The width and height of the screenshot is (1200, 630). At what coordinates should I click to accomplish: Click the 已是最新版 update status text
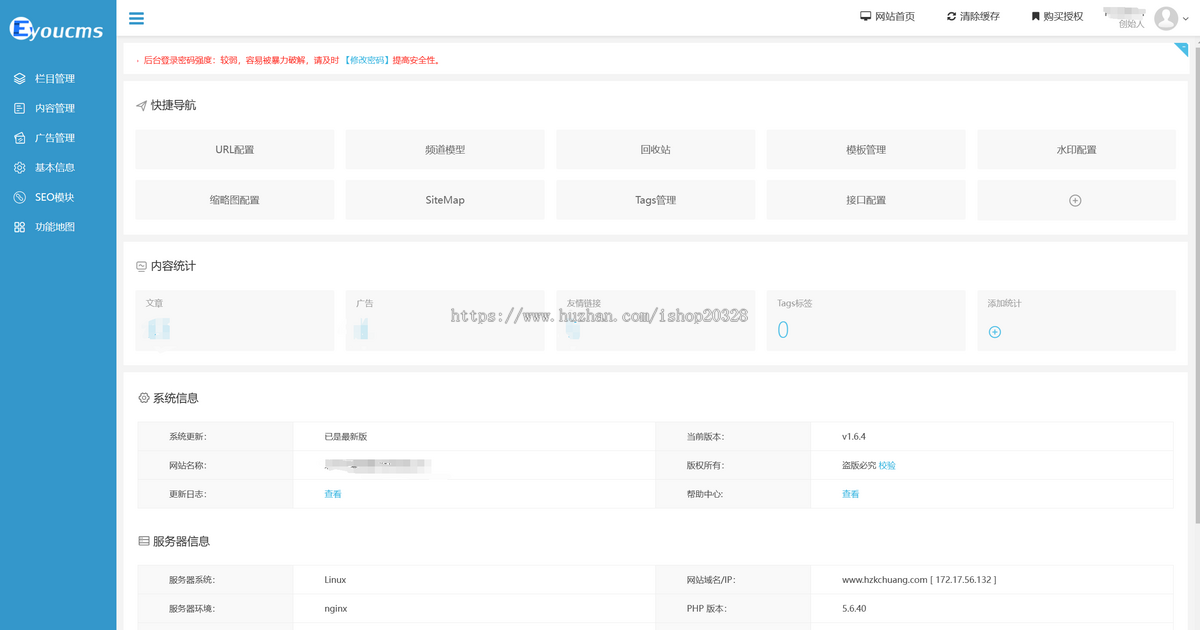(346, 437)
